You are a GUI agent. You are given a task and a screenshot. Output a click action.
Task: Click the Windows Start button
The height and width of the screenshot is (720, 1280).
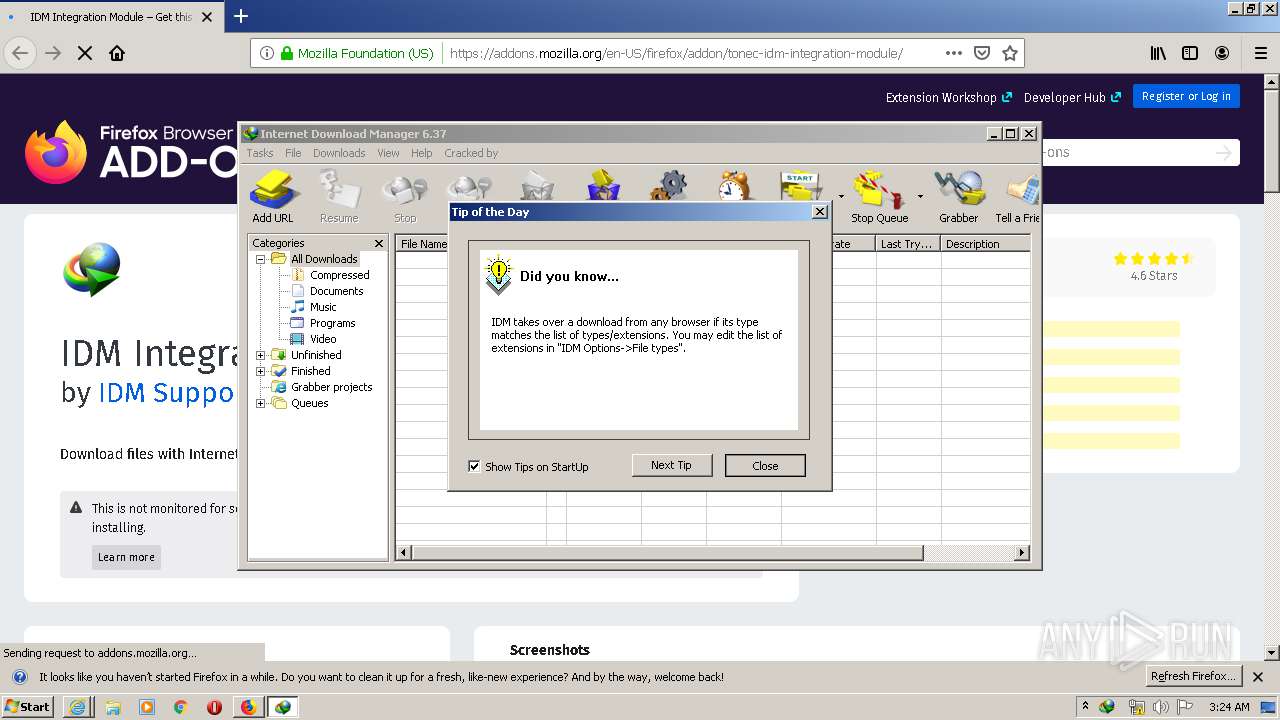[28, 707]
